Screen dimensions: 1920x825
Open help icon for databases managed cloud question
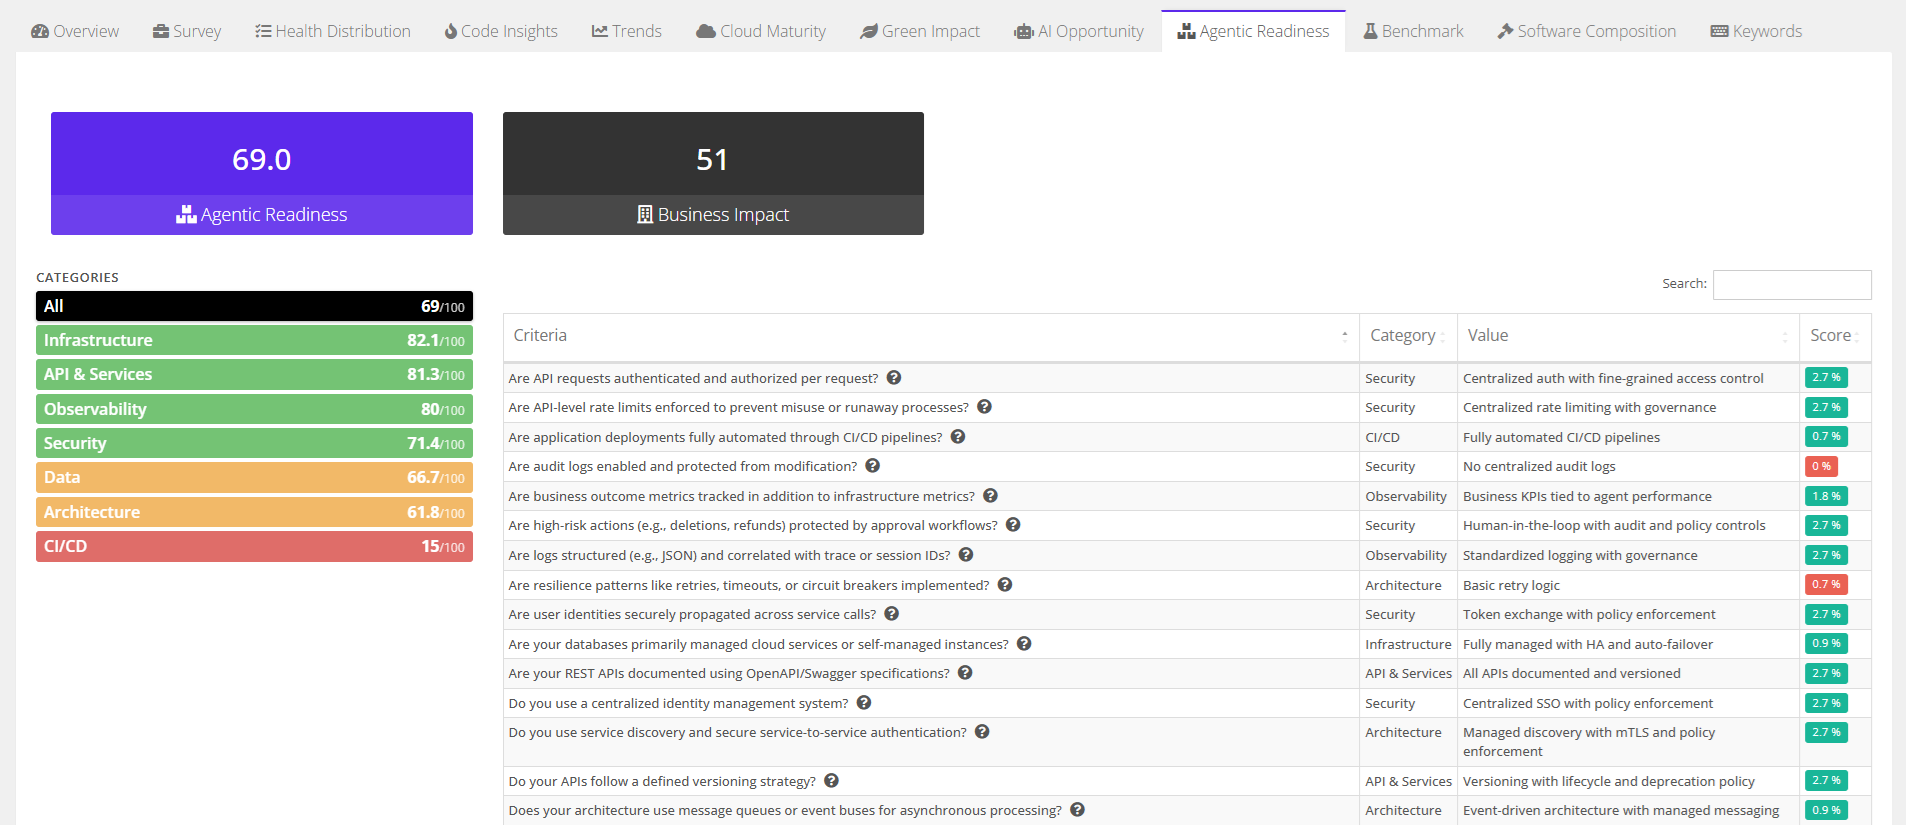click(1024, 644)
